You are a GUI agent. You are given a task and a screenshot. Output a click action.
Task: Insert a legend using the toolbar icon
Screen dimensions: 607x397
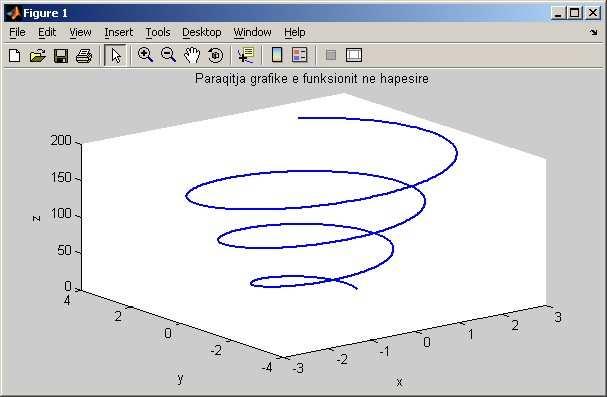click(x=300, y=55)
